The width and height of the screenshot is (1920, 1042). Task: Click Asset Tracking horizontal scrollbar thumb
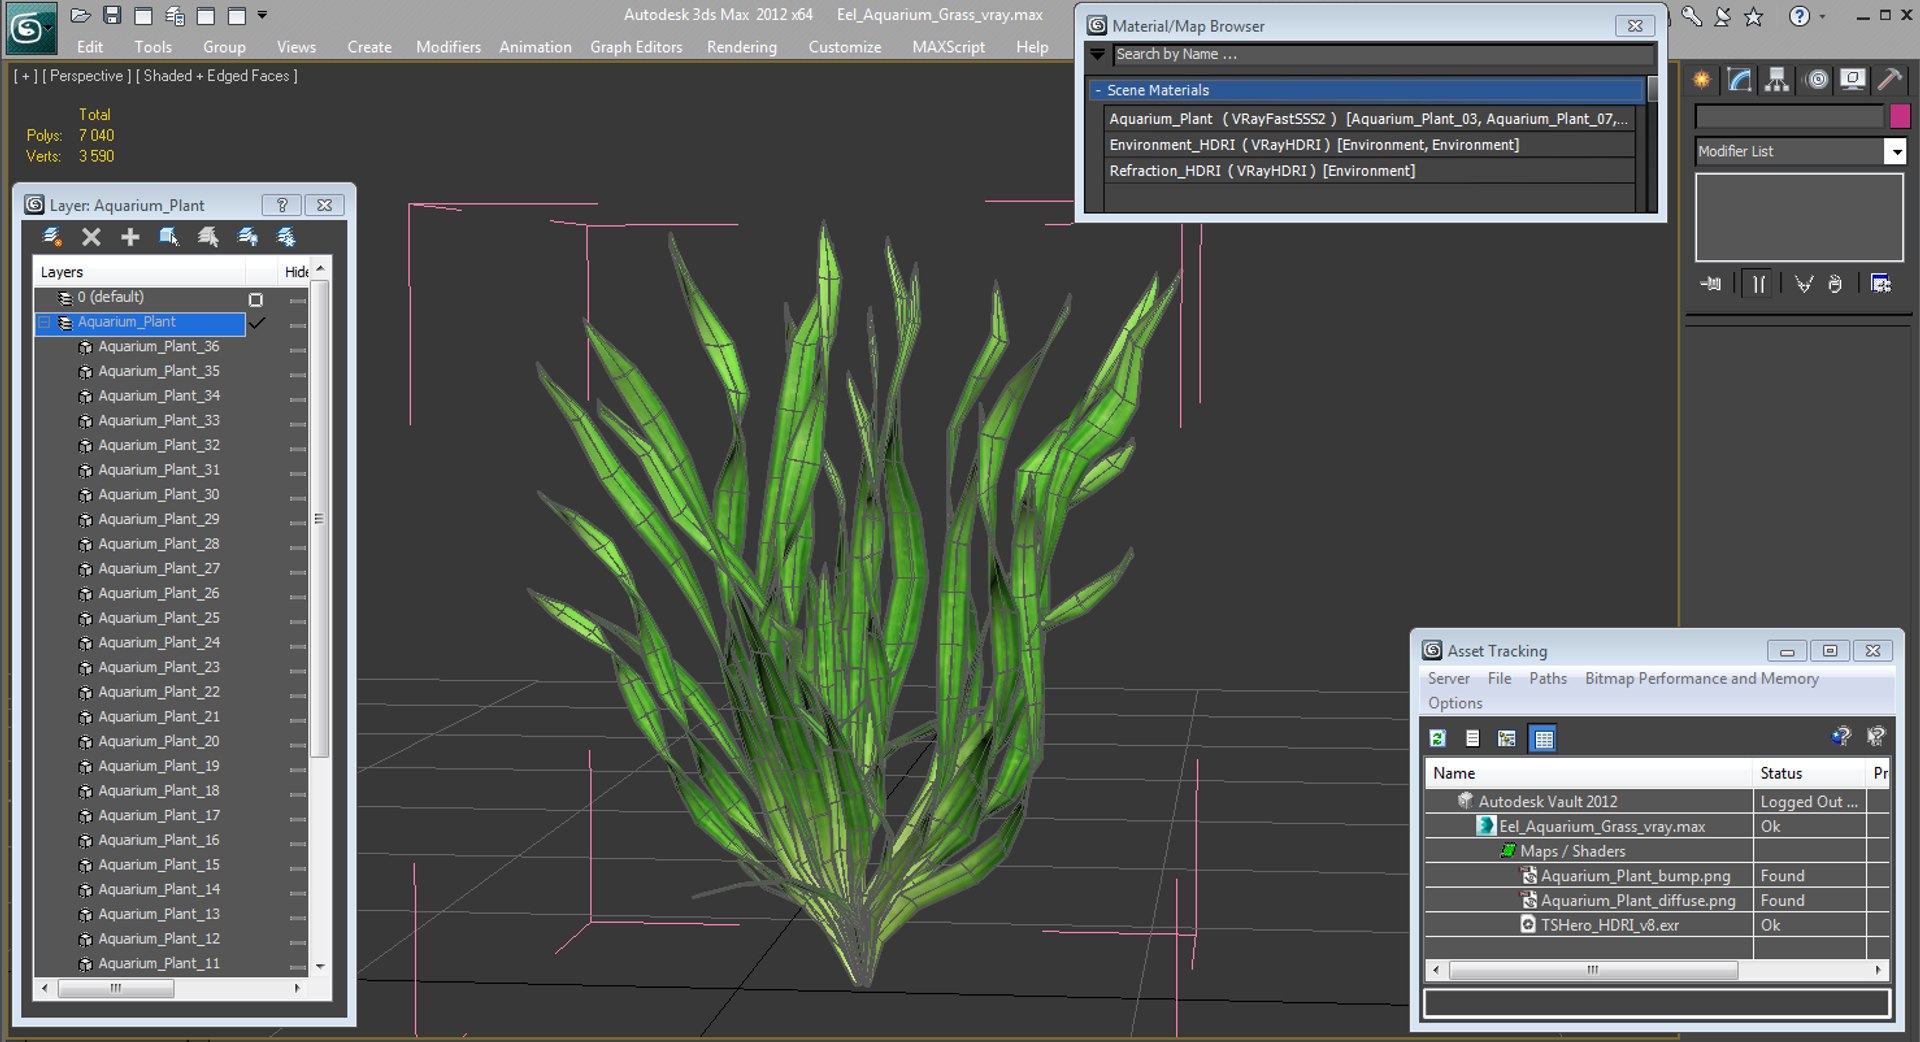coord(1593,970)
